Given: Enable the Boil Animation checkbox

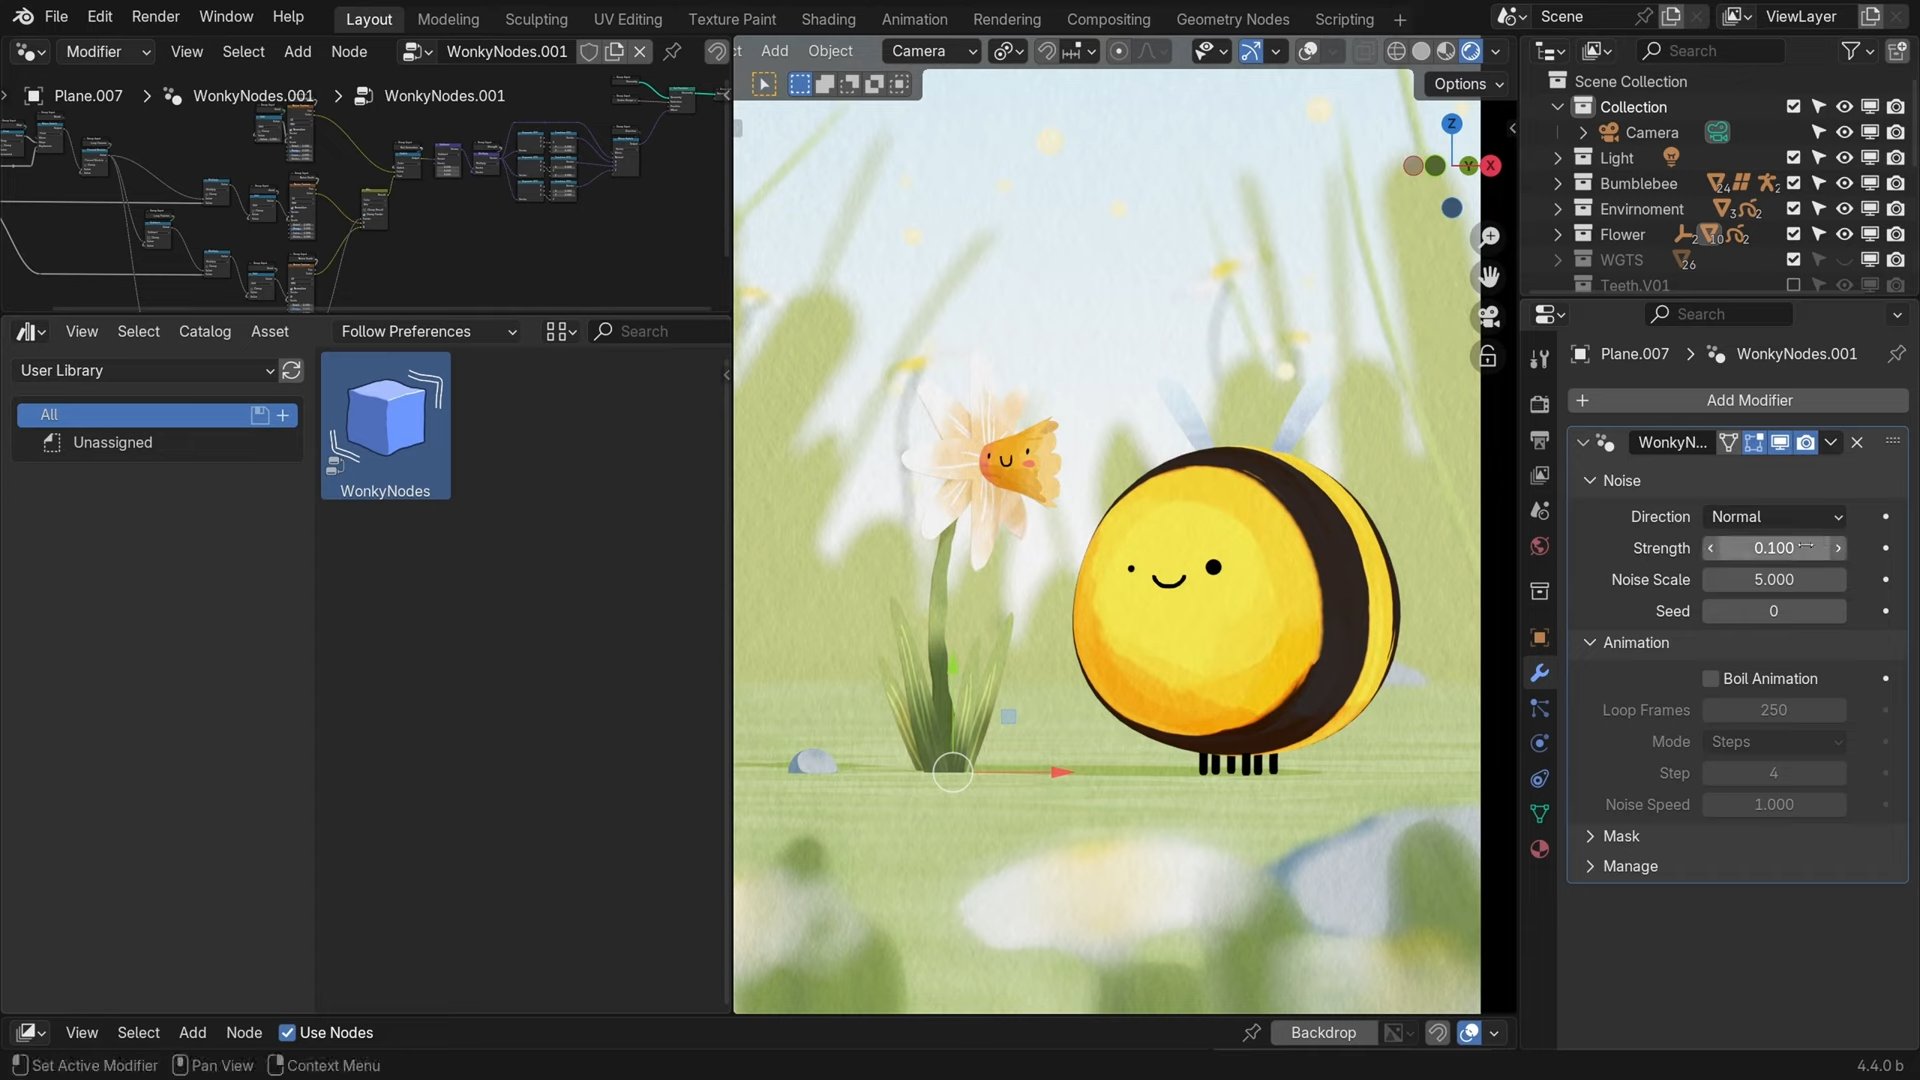Looking at the screenshot, I should (x=1710, y=679).
